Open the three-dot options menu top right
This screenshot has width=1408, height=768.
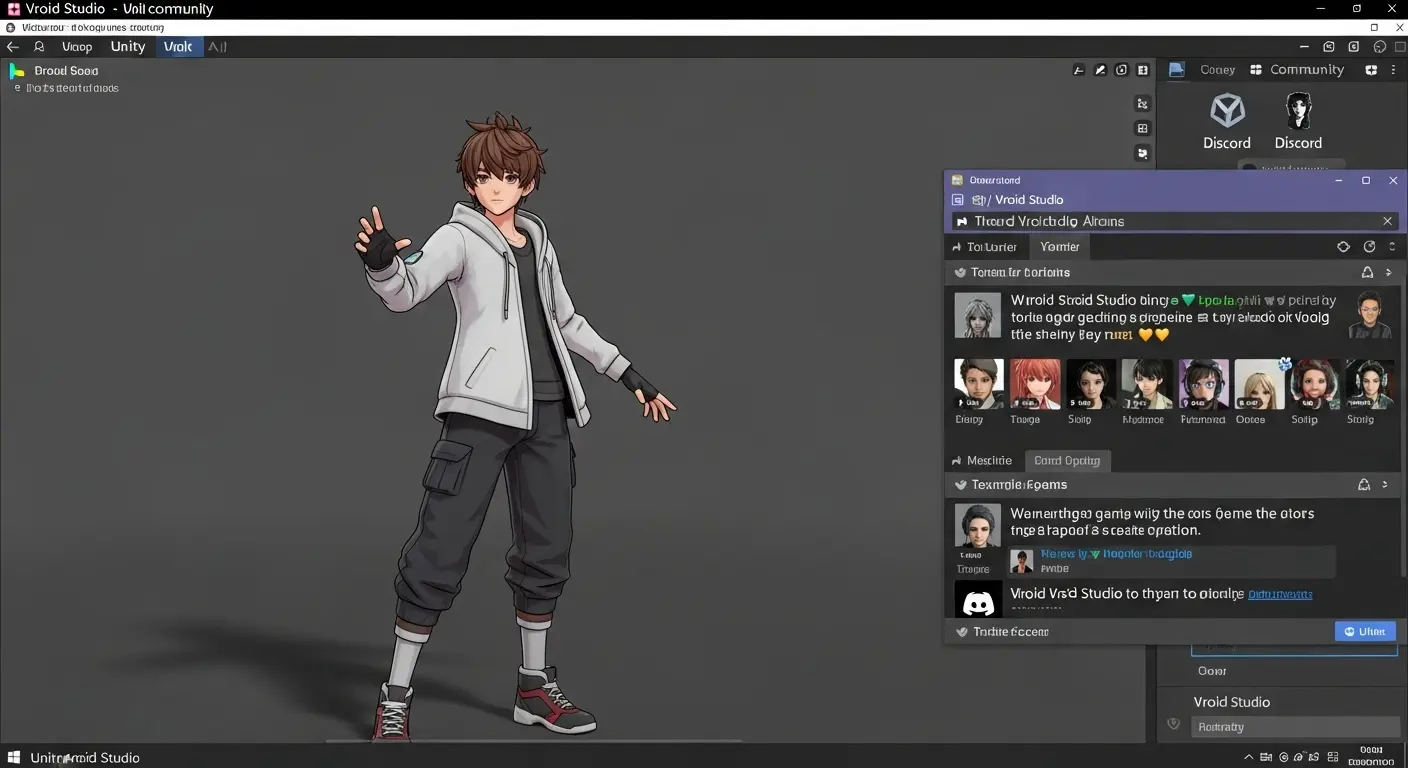click(1393, 69)
